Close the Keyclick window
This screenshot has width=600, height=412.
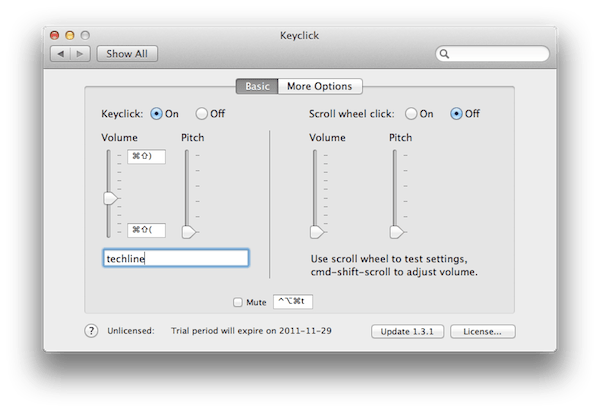55,36
